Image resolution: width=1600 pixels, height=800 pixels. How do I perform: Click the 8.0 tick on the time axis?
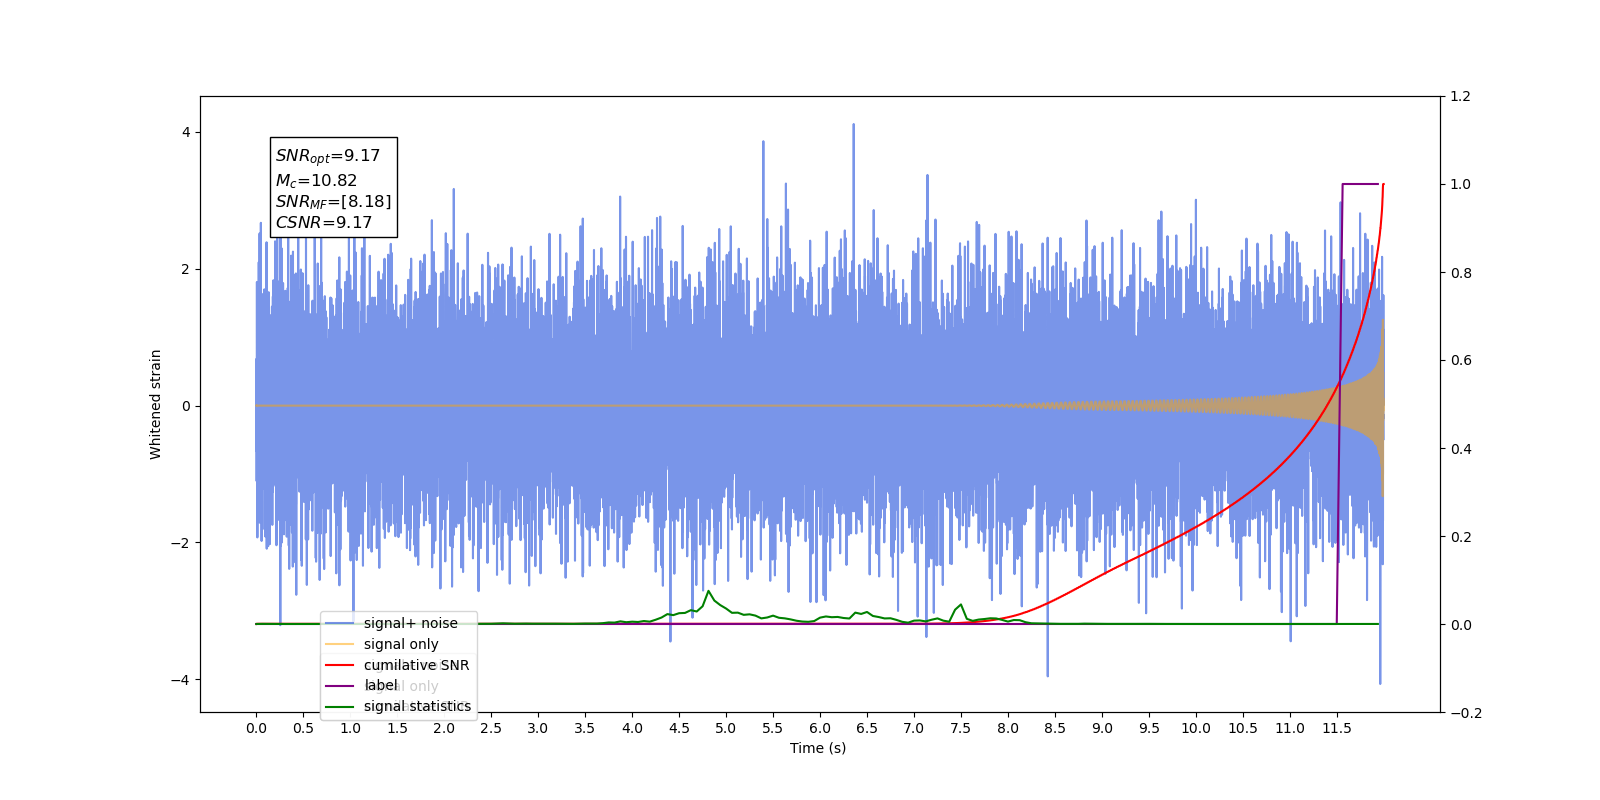click(1008, 728)
